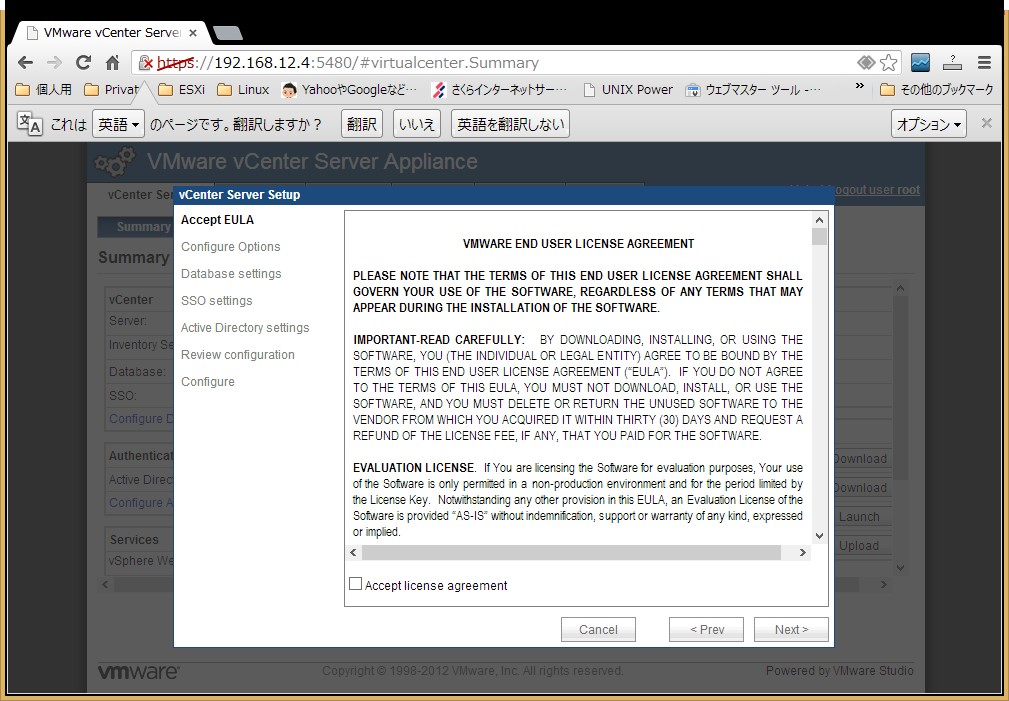Open the 英語 language dropdown
The image size is (1009, 701).
(118, 124)
